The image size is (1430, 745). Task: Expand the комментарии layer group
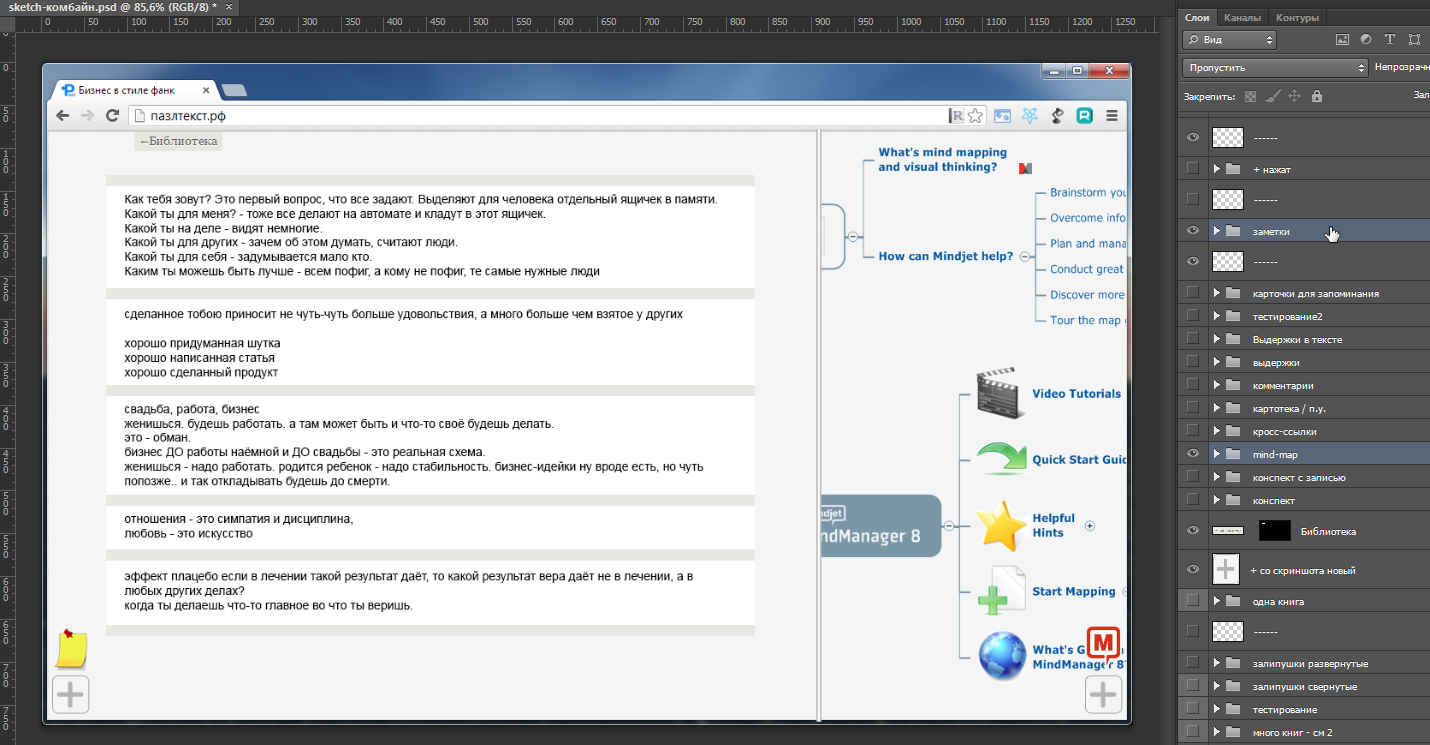[x=1217, y=385]
